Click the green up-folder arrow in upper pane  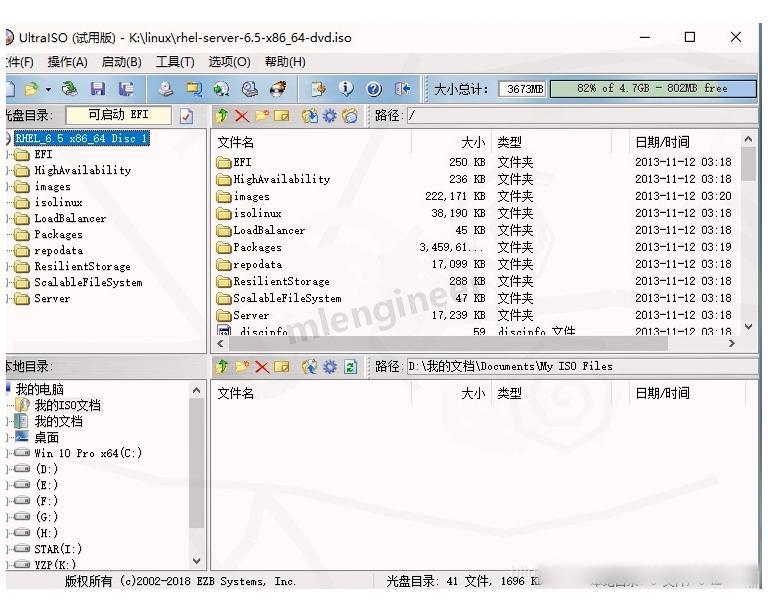coord(222,116)
